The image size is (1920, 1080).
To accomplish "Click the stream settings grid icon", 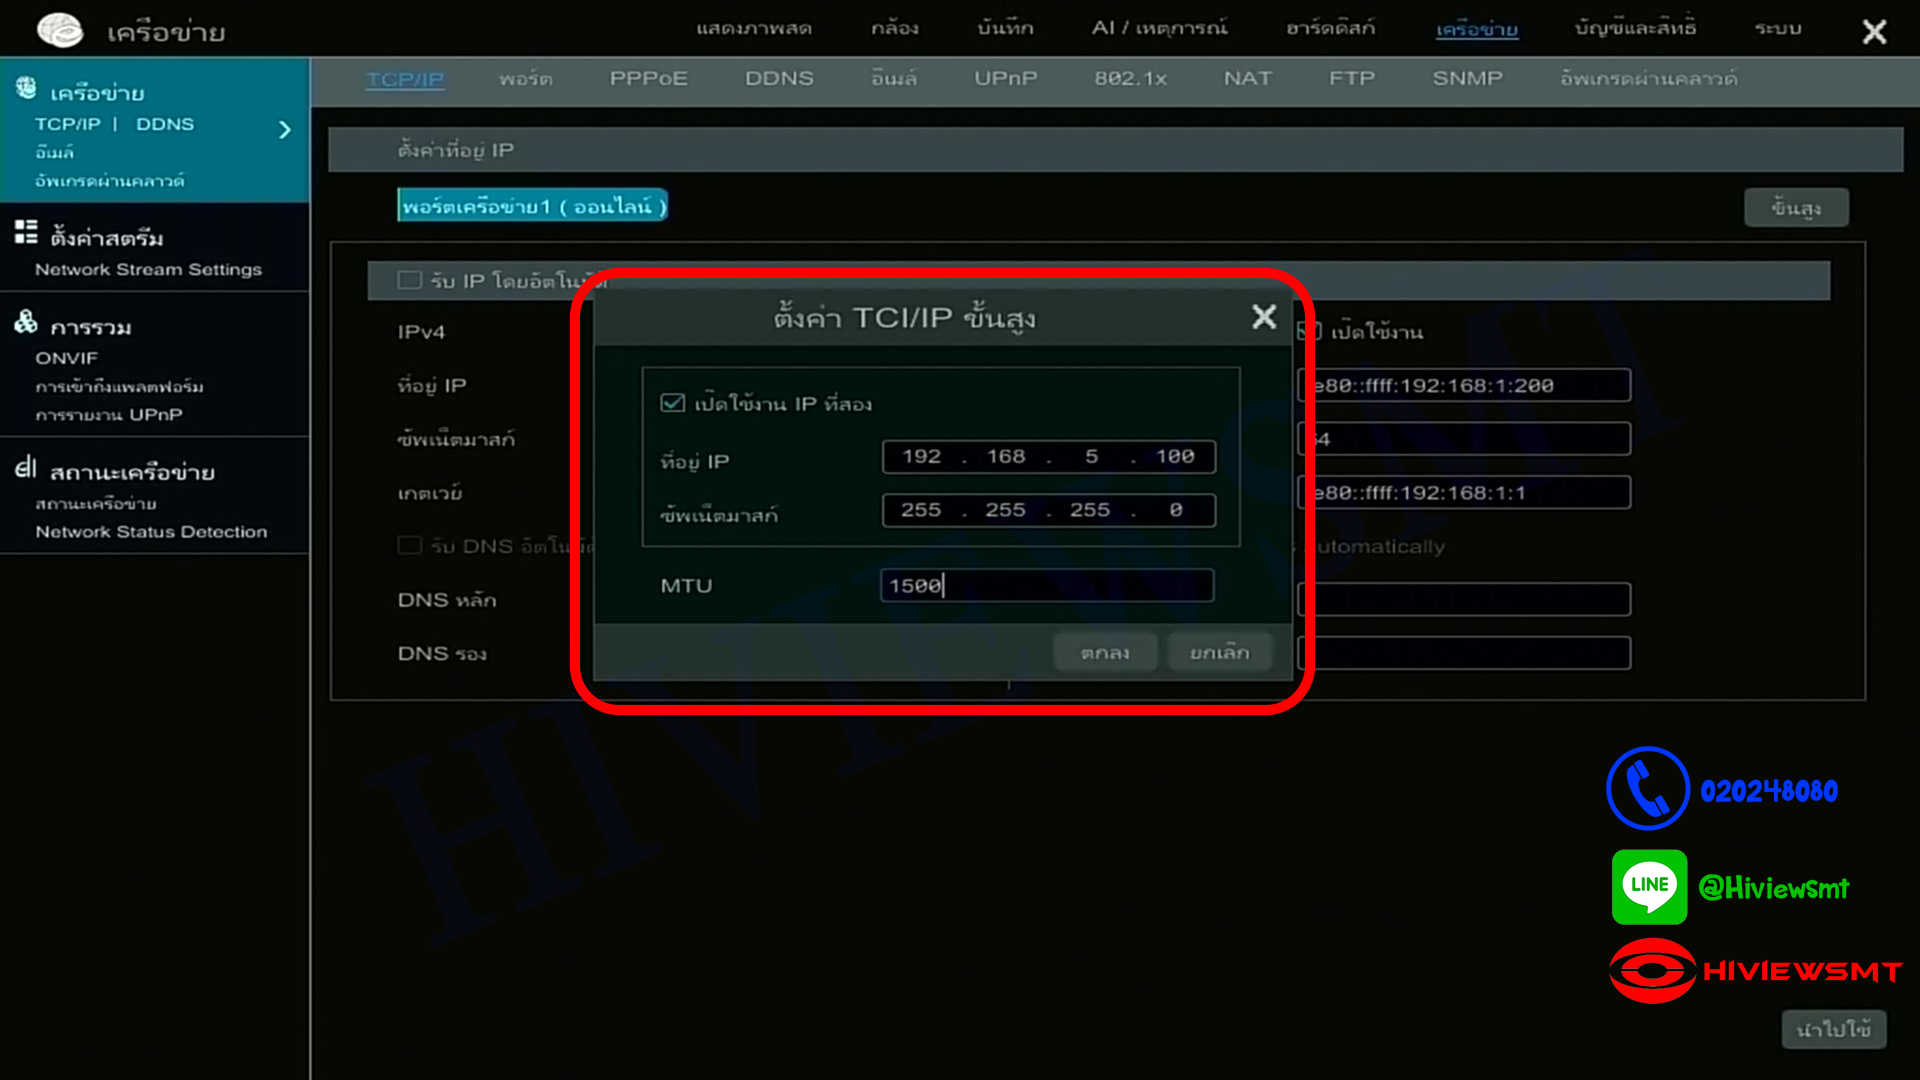I will click(26, 233).
